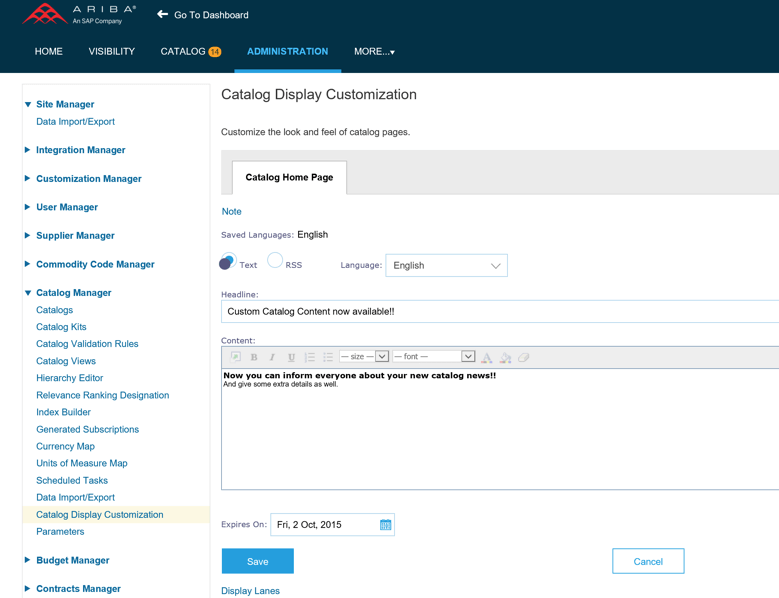
Task: Open the font dropdown in editor toolbar
Action: point(434,356)
